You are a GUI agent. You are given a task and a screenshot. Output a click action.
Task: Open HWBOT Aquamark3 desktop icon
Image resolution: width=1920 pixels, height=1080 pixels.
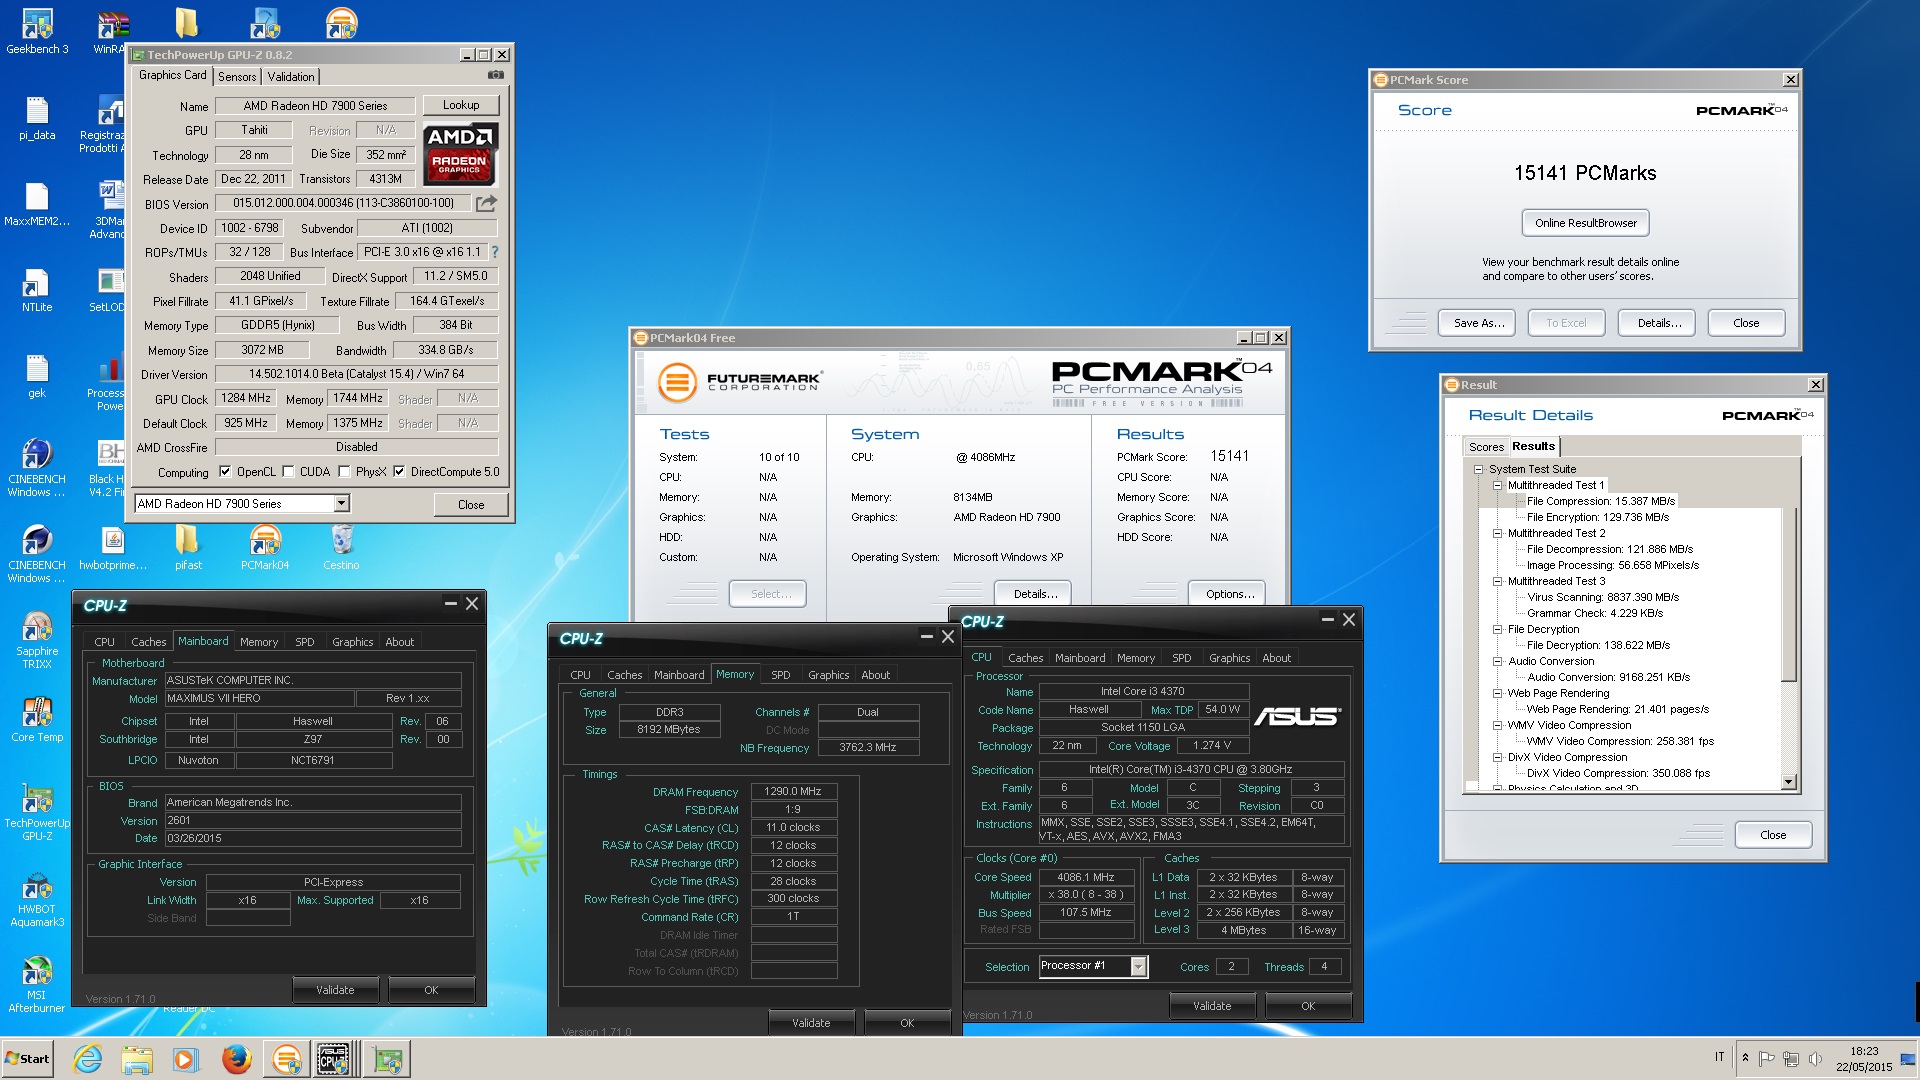[37, 898]
